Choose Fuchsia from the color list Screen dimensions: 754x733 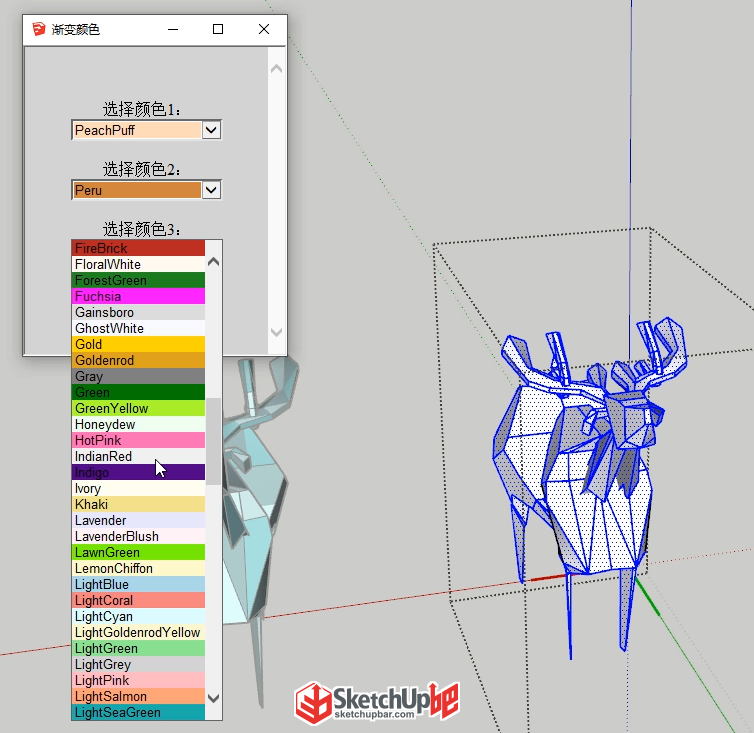[x=138, y=296]
